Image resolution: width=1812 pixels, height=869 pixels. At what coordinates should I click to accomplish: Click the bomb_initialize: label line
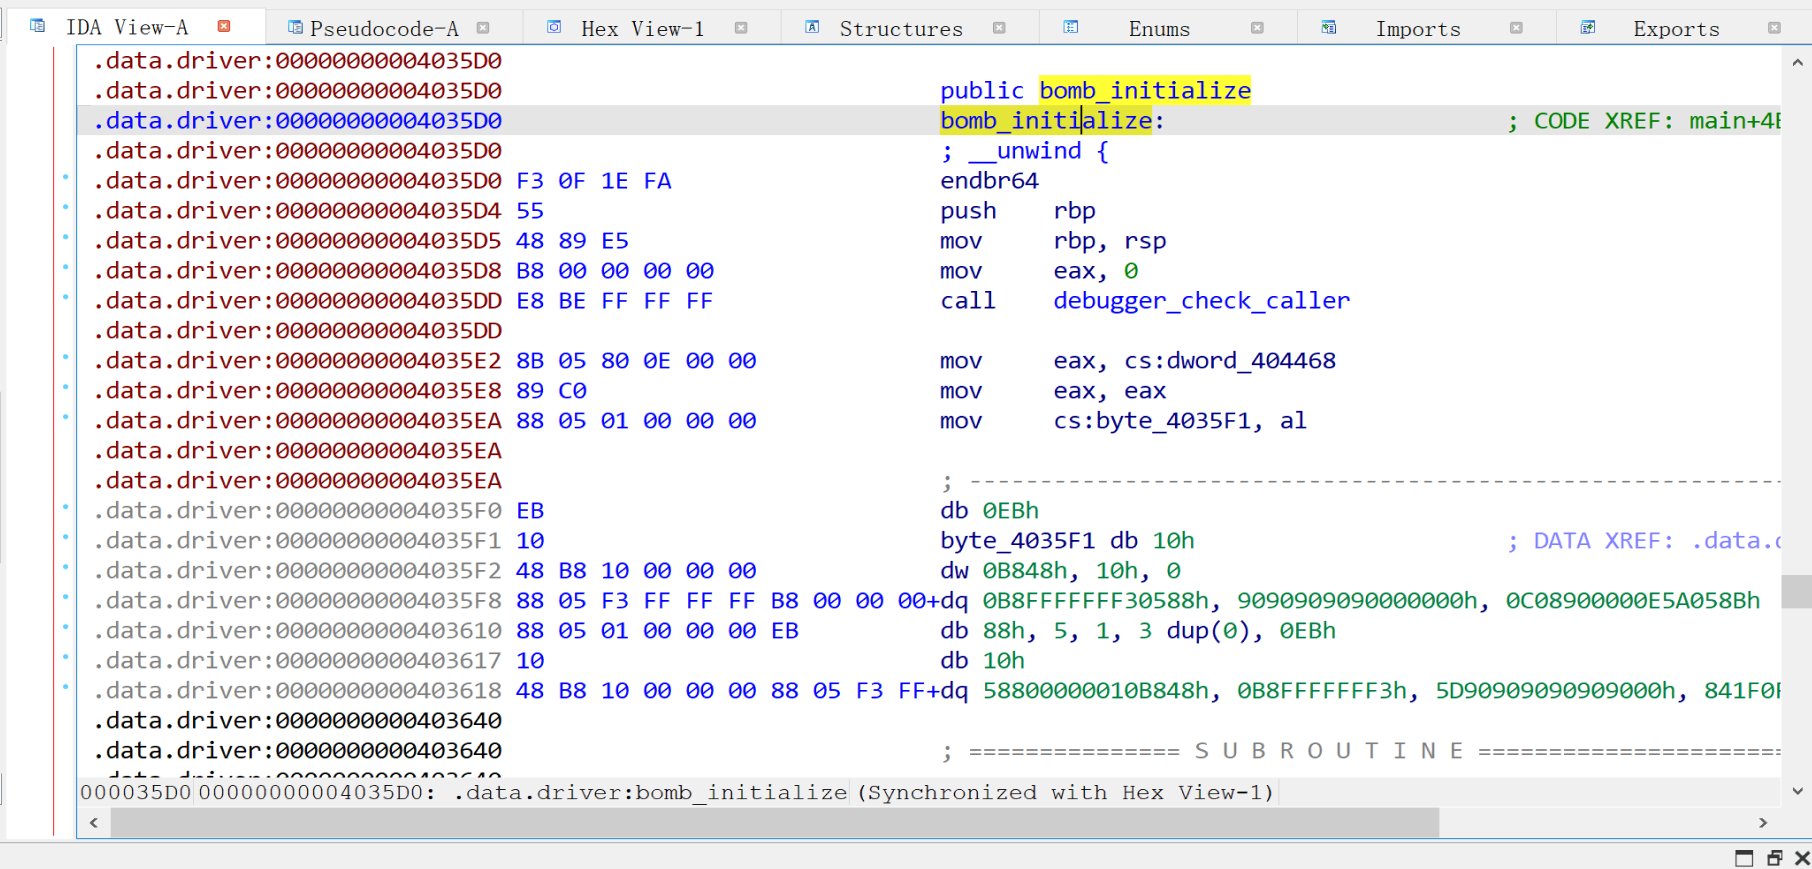tap(1052, 121)
